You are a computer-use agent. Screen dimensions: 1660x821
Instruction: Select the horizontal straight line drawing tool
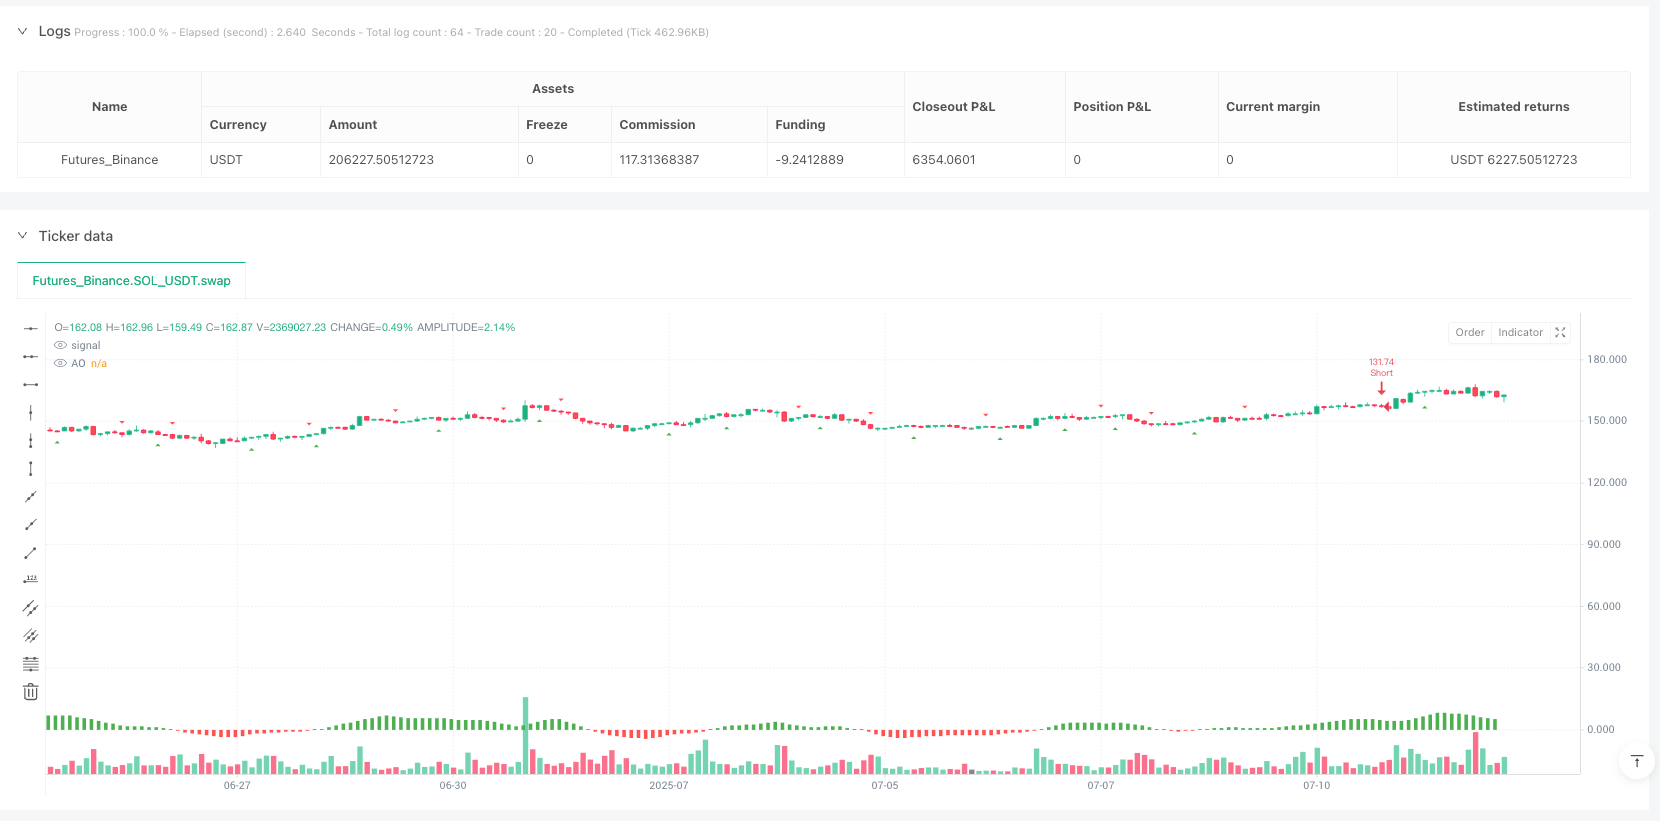pyautogui.click(x=31, y=328)
